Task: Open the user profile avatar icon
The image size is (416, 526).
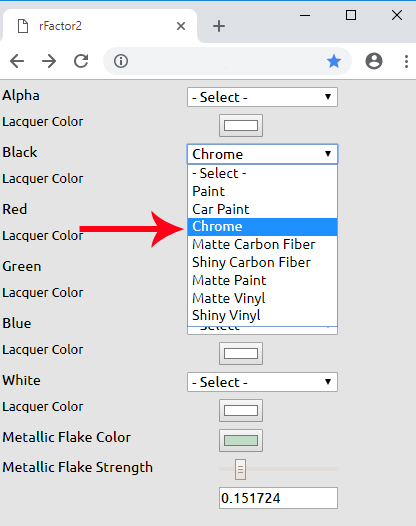Action: (374, 61)
